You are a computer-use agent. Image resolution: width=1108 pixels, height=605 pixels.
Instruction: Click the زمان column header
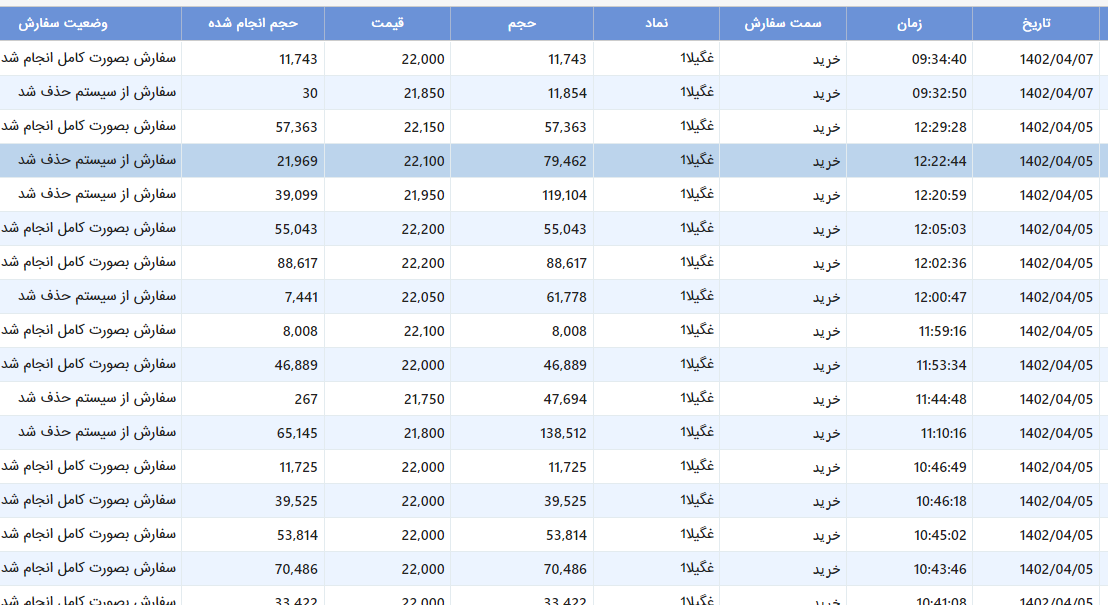(x=909, y=23)
